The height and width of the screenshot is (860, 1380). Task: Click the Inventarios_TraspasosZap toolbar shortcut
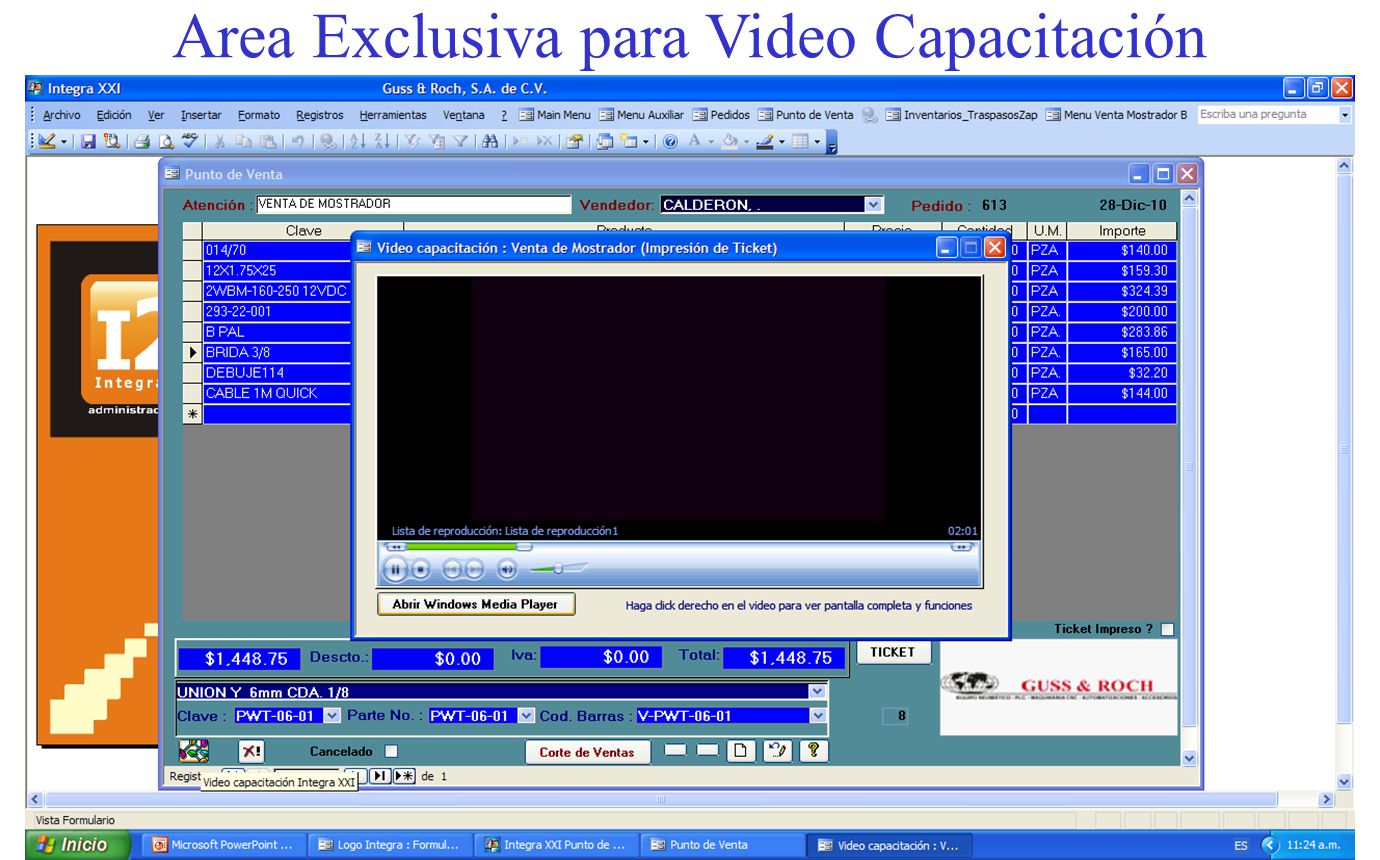click(x=962, y=115)
